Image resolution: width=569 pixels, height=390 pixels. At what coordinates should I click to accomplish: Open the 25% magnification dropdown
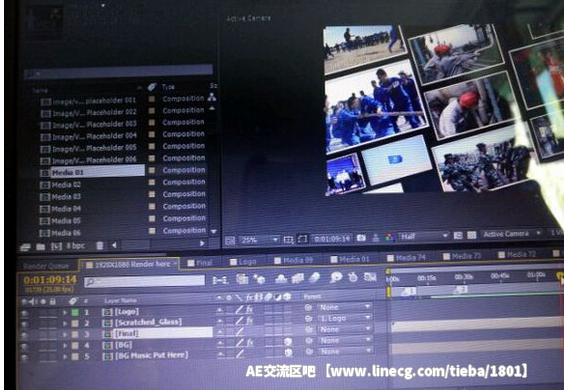pyautogui.click(x=259, y=240)
